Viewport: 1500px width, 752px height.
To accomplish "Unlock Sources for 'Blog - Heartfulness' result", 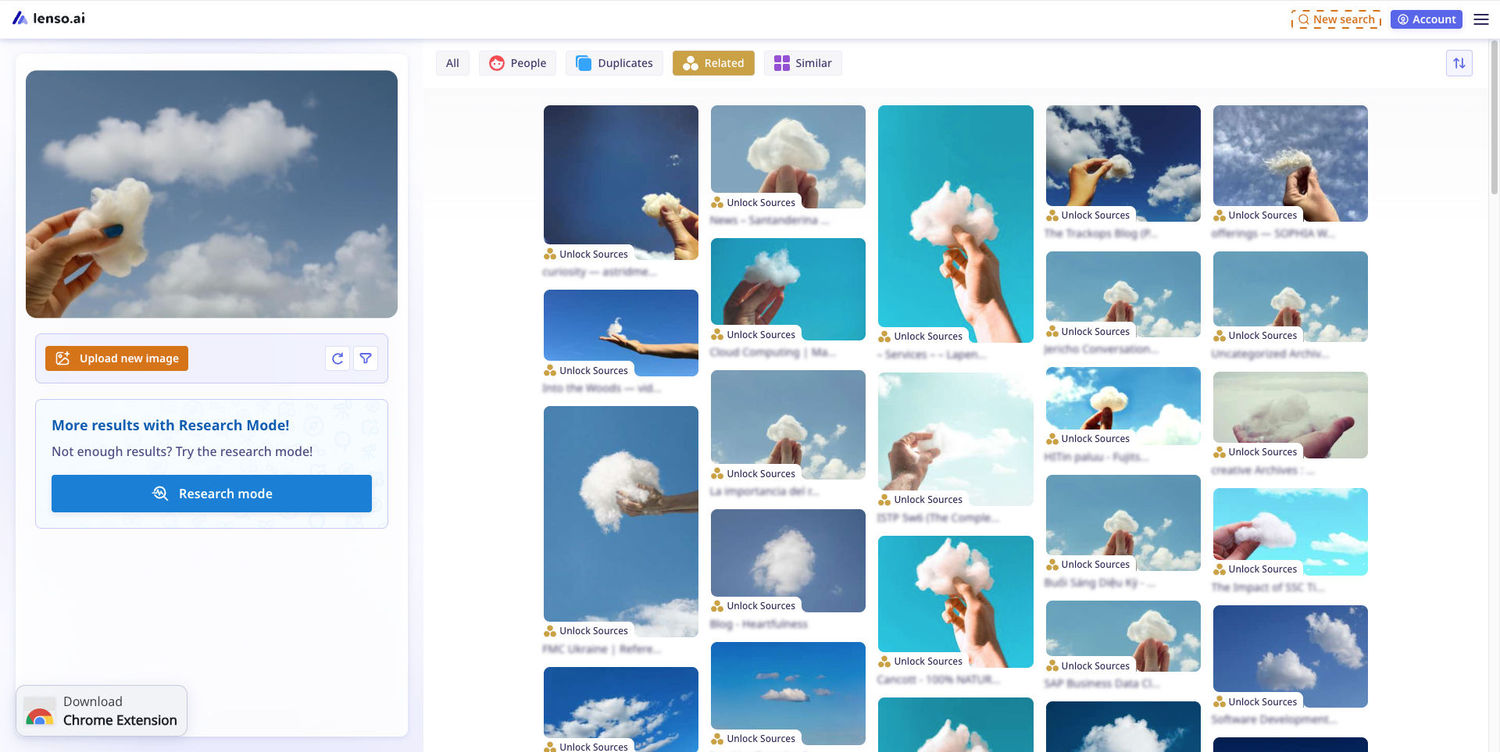I will 754,606.
